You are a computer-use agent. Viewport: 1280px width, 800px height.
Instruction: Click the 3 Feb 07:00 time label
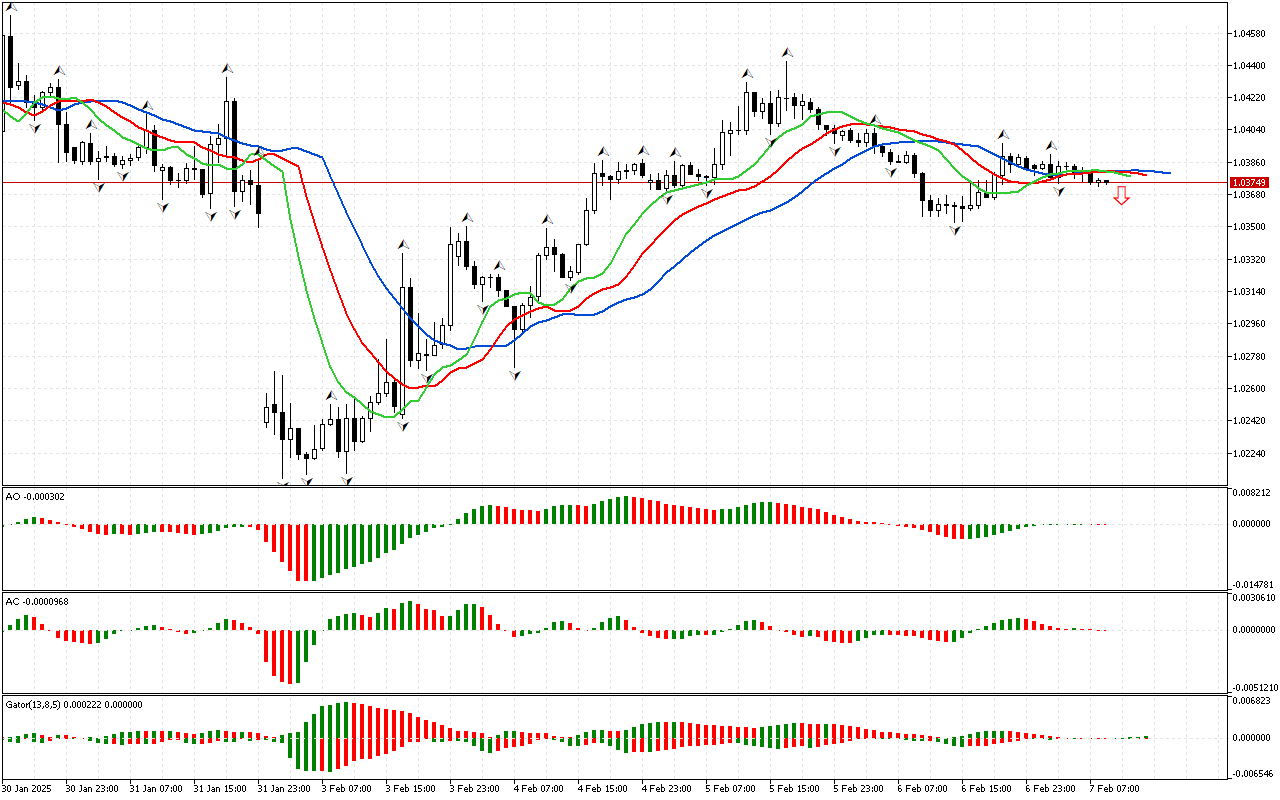pos(347,788)
